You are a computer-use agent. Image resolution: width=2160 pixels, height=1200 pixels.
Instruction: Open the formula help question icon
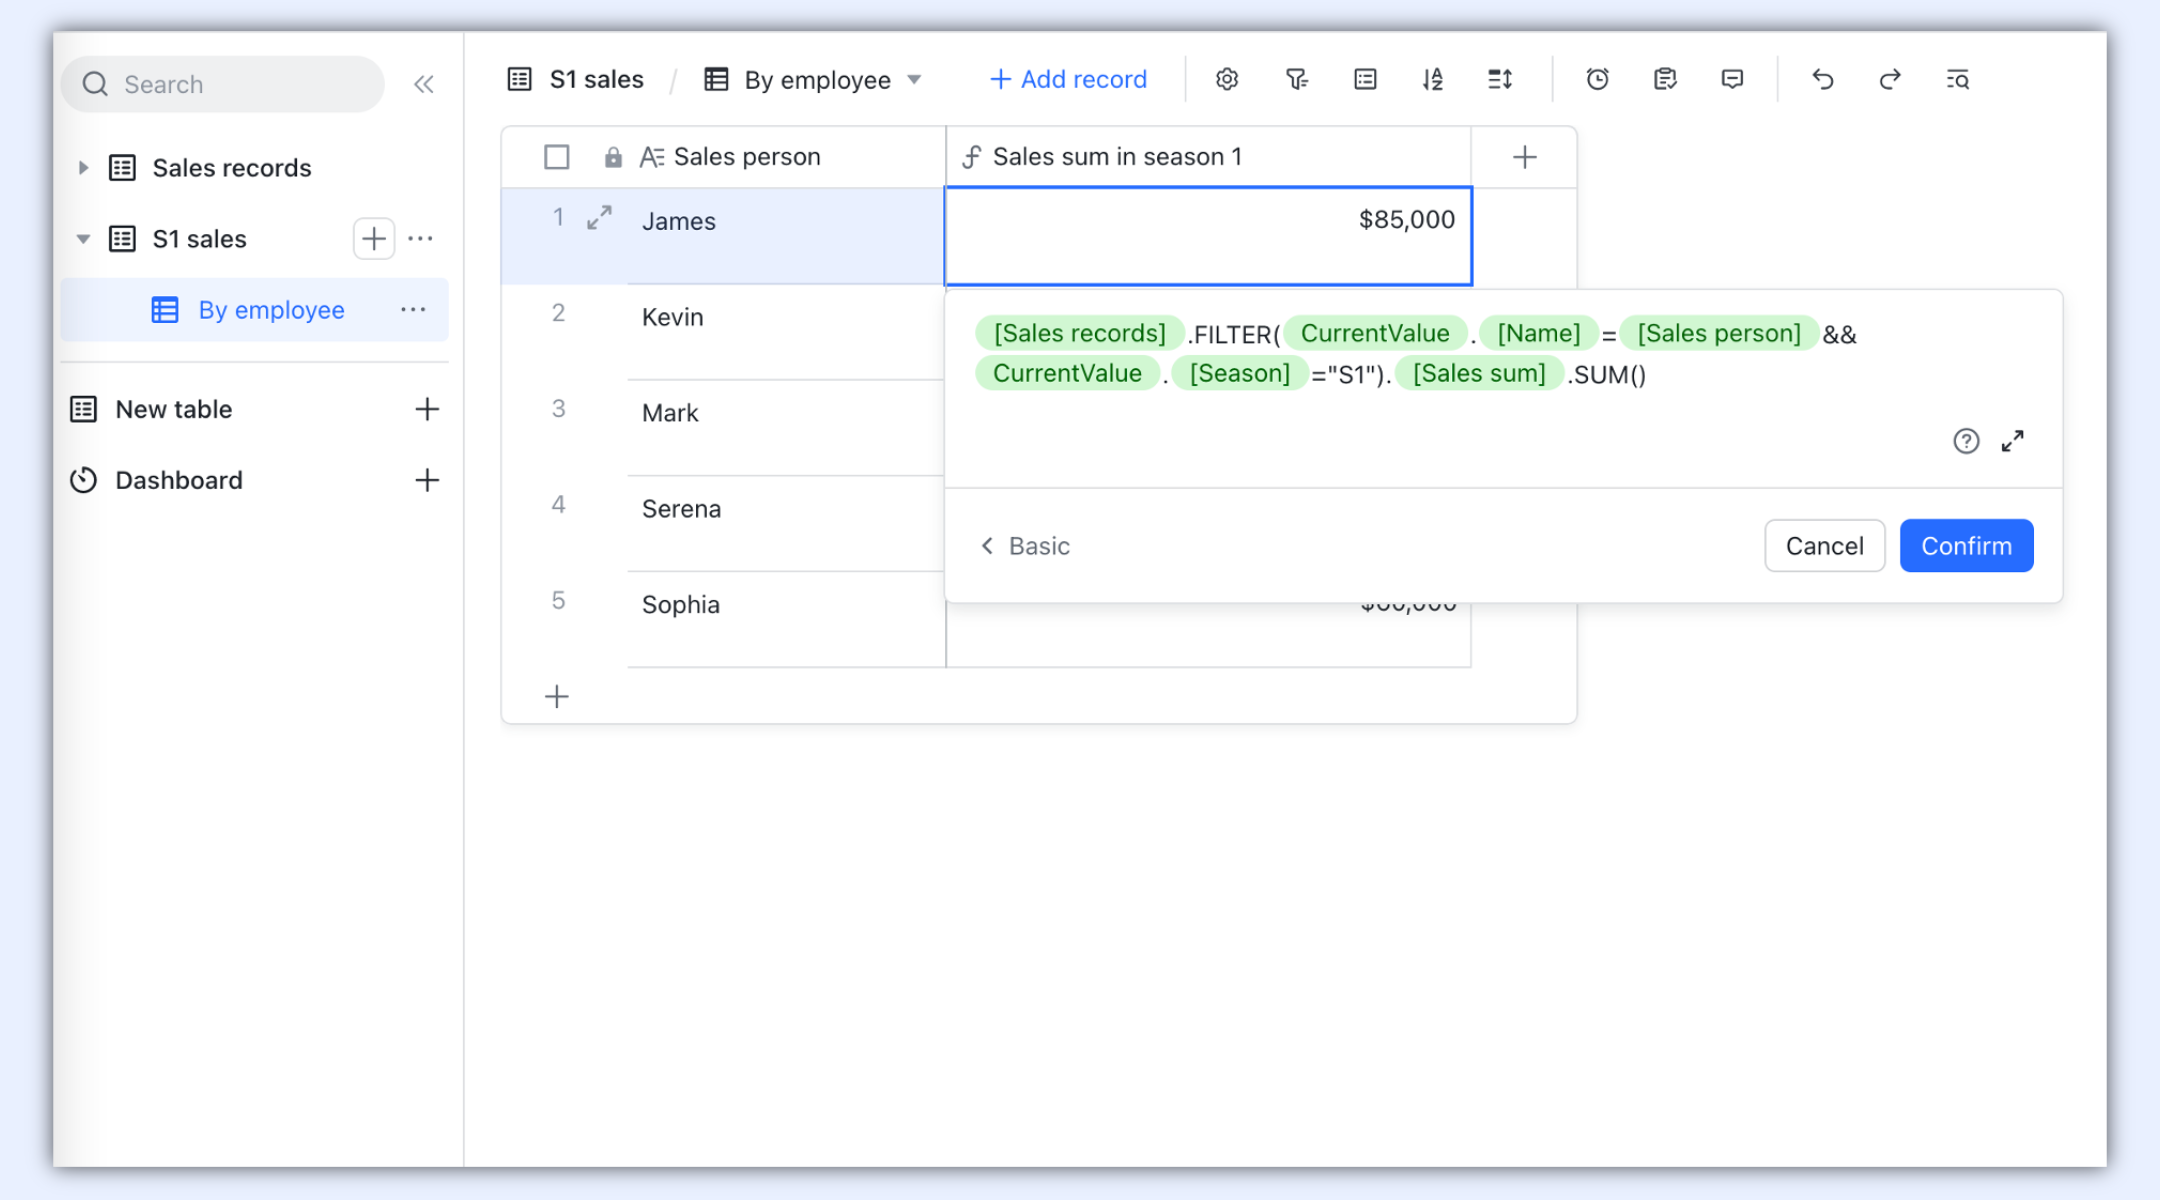point(1965,441)
